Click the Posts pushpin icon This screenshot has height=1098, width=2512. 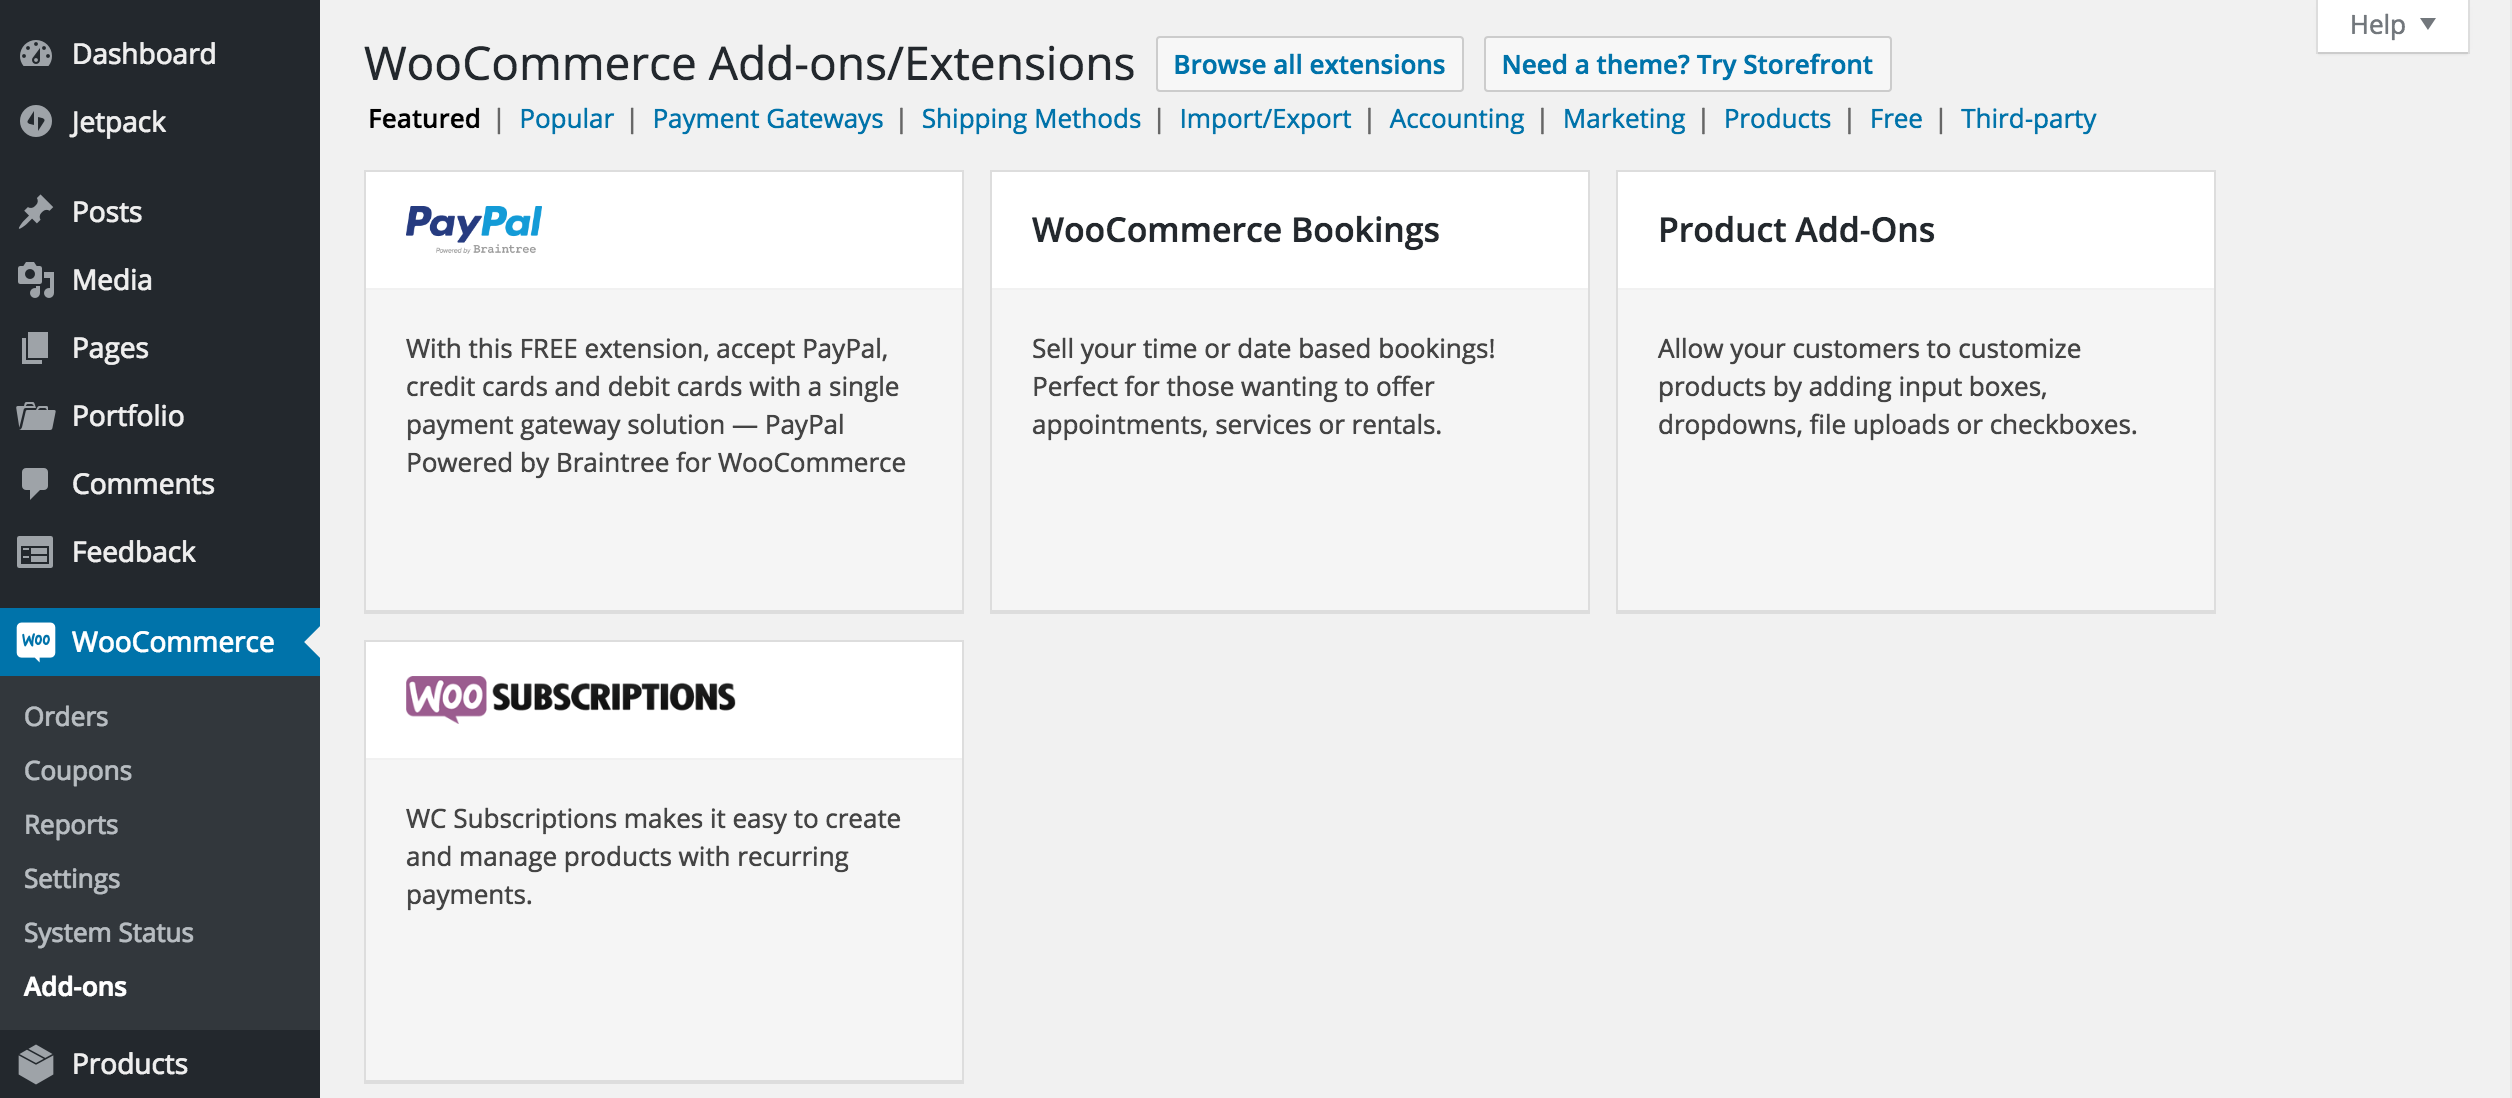pos(36,212)
